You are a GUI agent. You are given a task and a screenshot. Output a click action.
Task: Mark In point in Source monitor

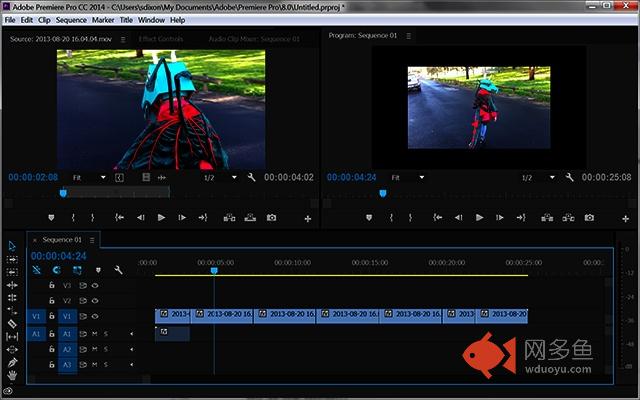[73, 218]
